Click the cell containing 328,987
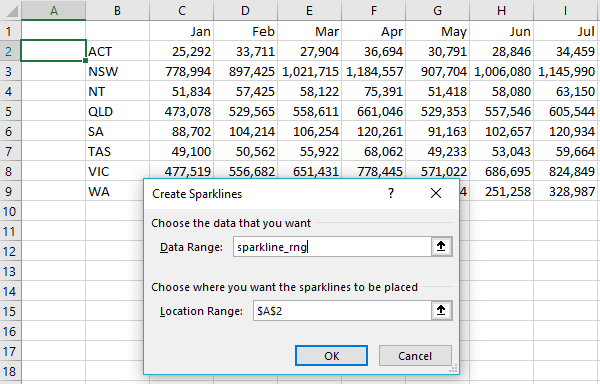This screenshot has height=384, width=600. coord(567,191)
